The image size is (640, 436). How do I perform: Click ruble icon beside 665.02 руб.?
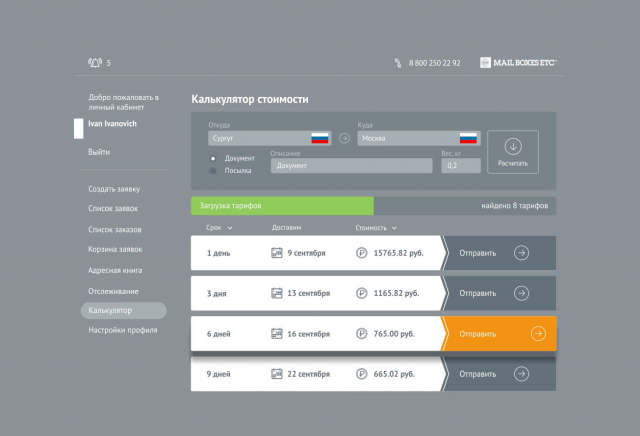pyautogui.click(x=362, y=374)
